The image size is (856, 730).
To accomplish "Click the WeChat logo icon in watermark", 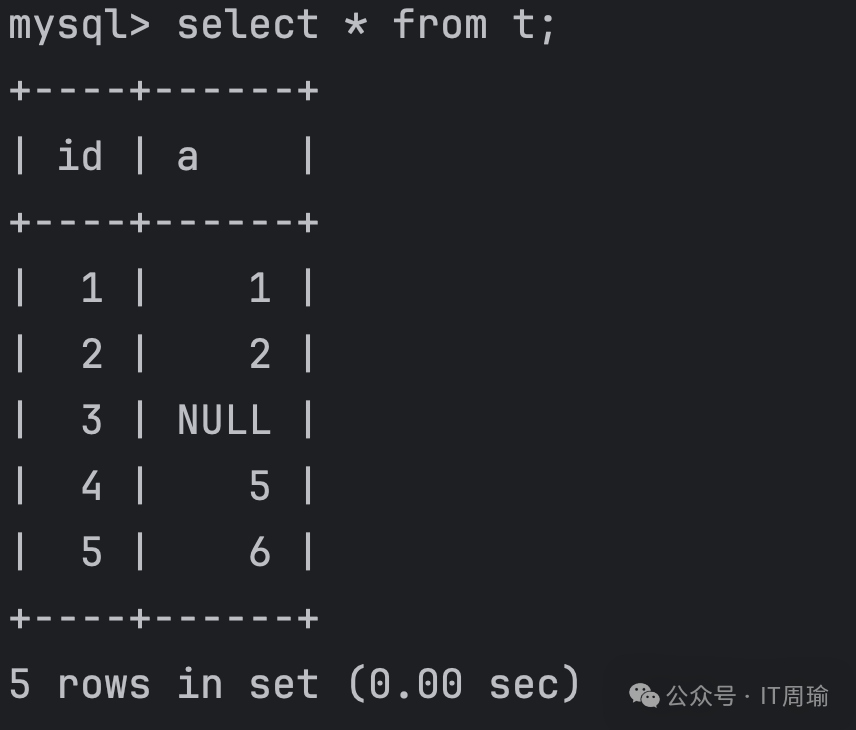I will click(644, 695).
